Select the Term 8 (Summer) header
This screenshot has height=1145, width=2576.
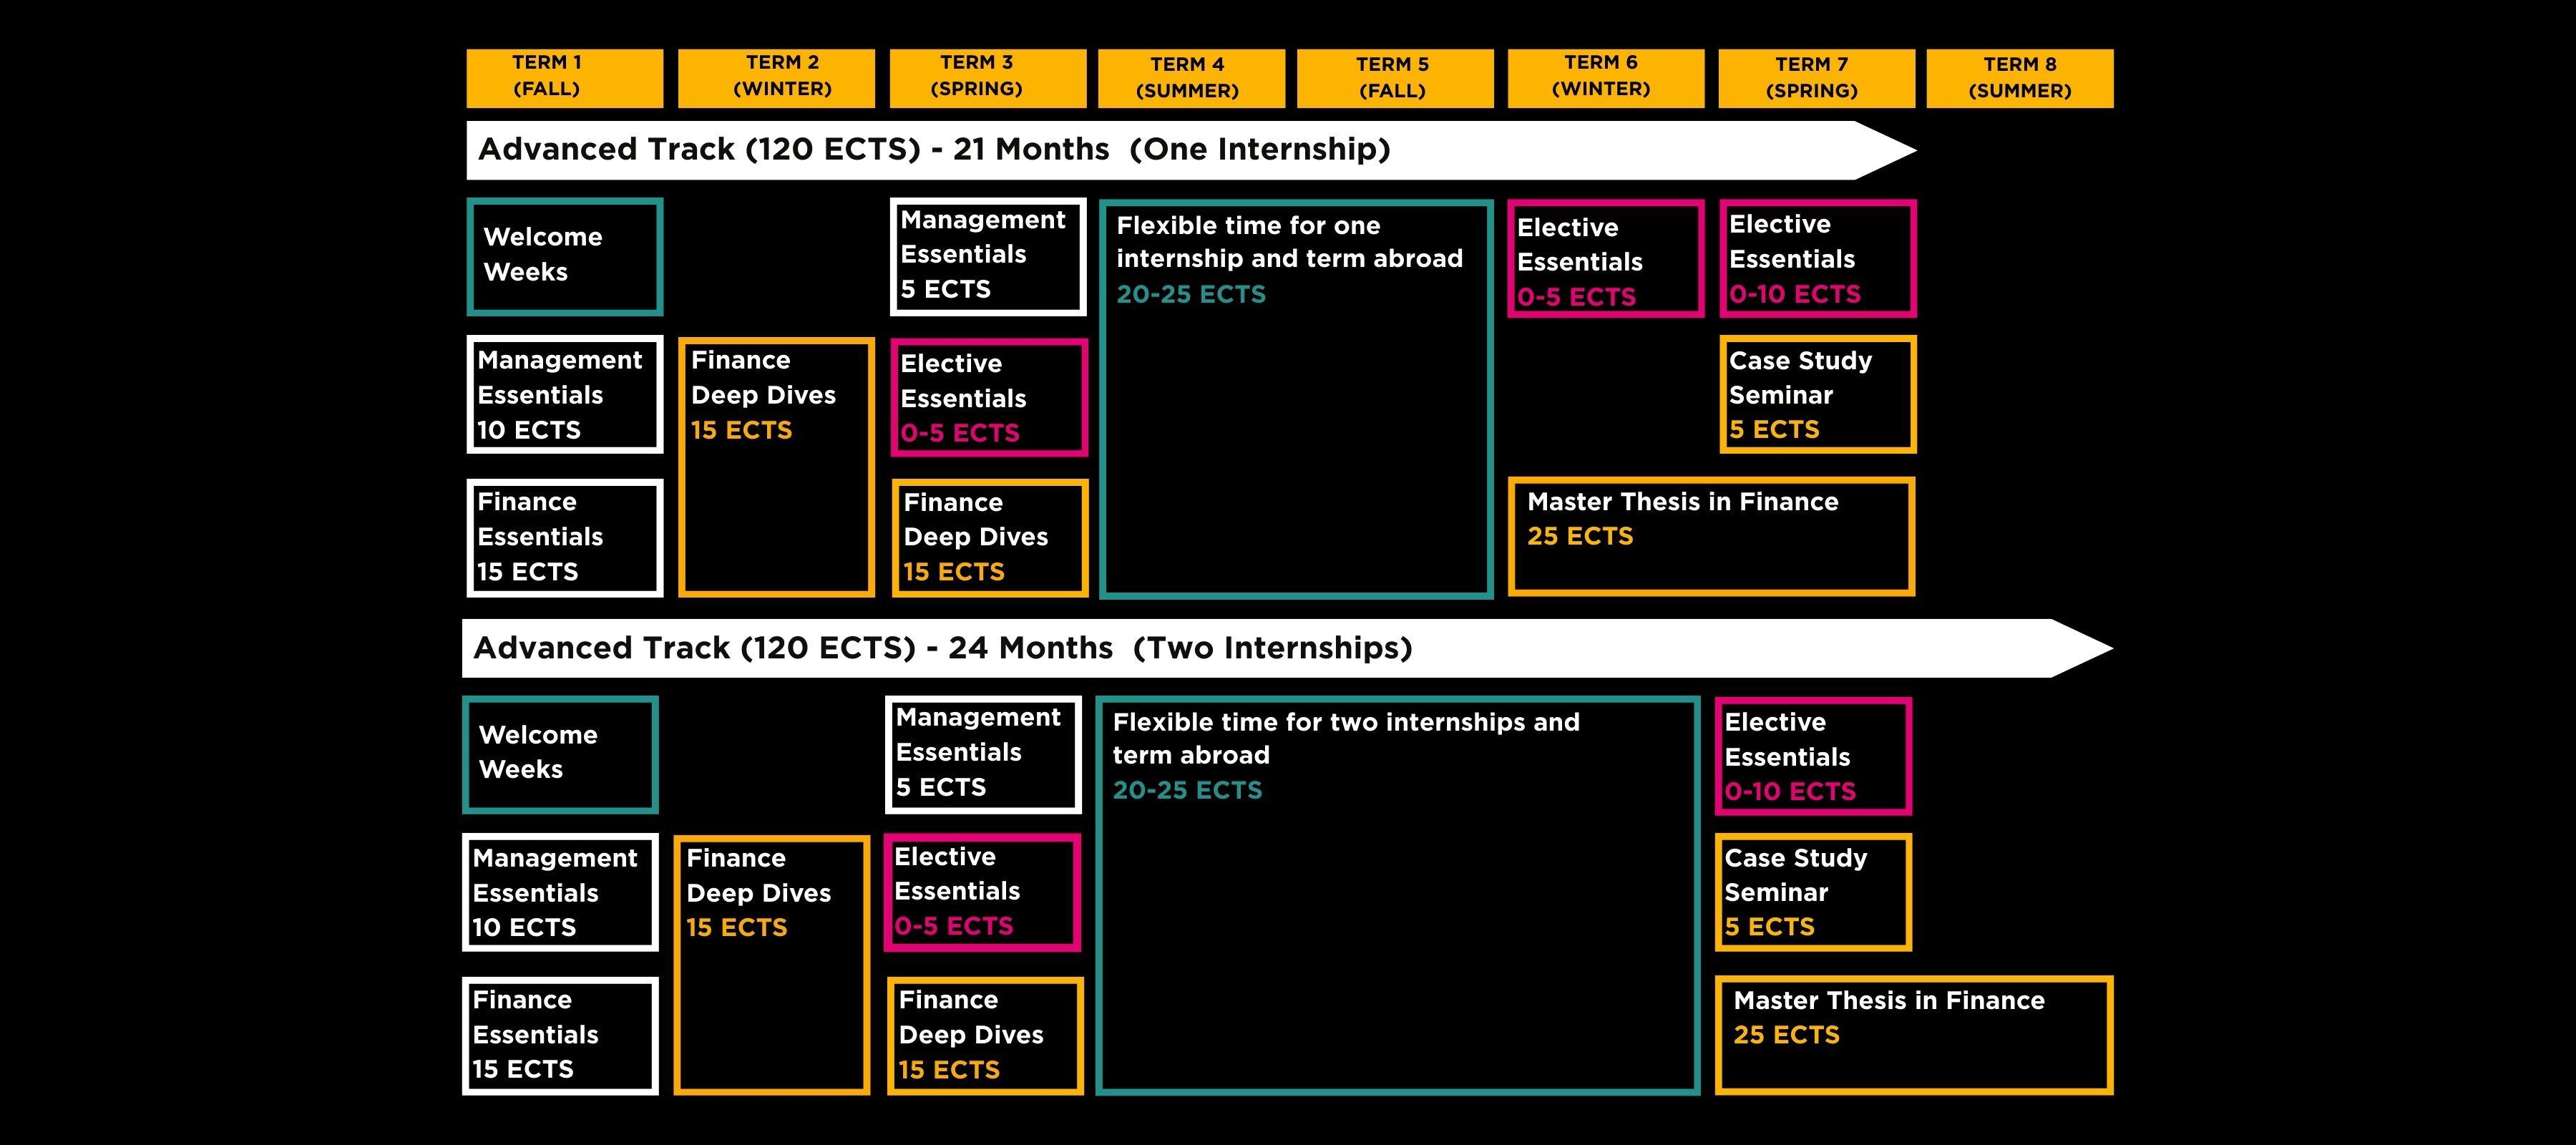coord(2020,78)
